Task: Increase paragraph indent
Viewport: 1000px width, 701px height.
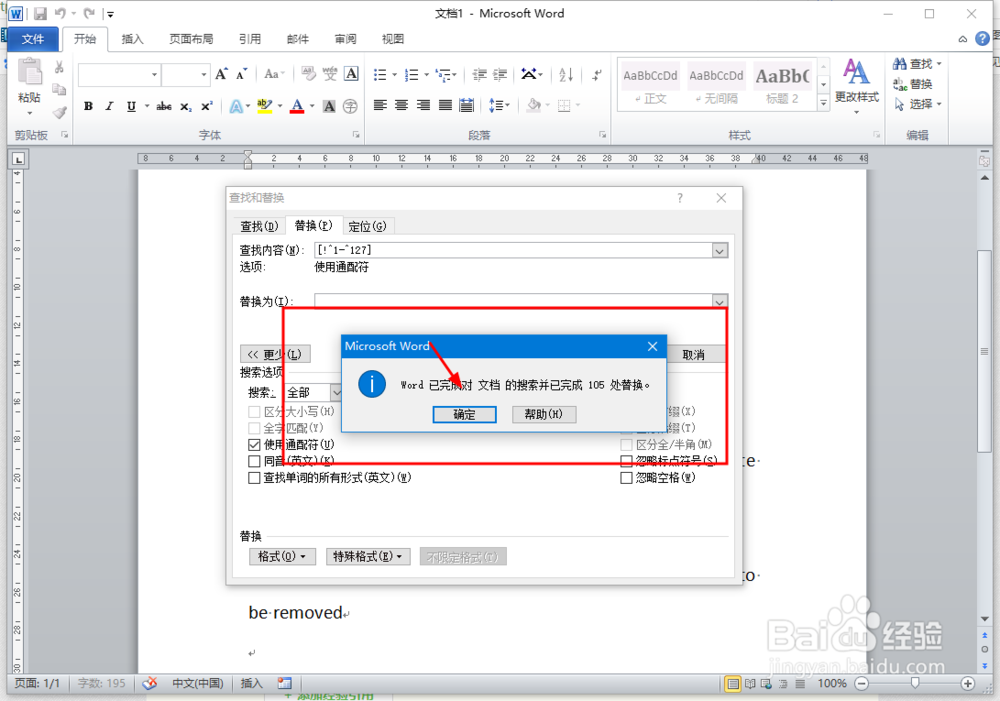Action: (500, 75)
